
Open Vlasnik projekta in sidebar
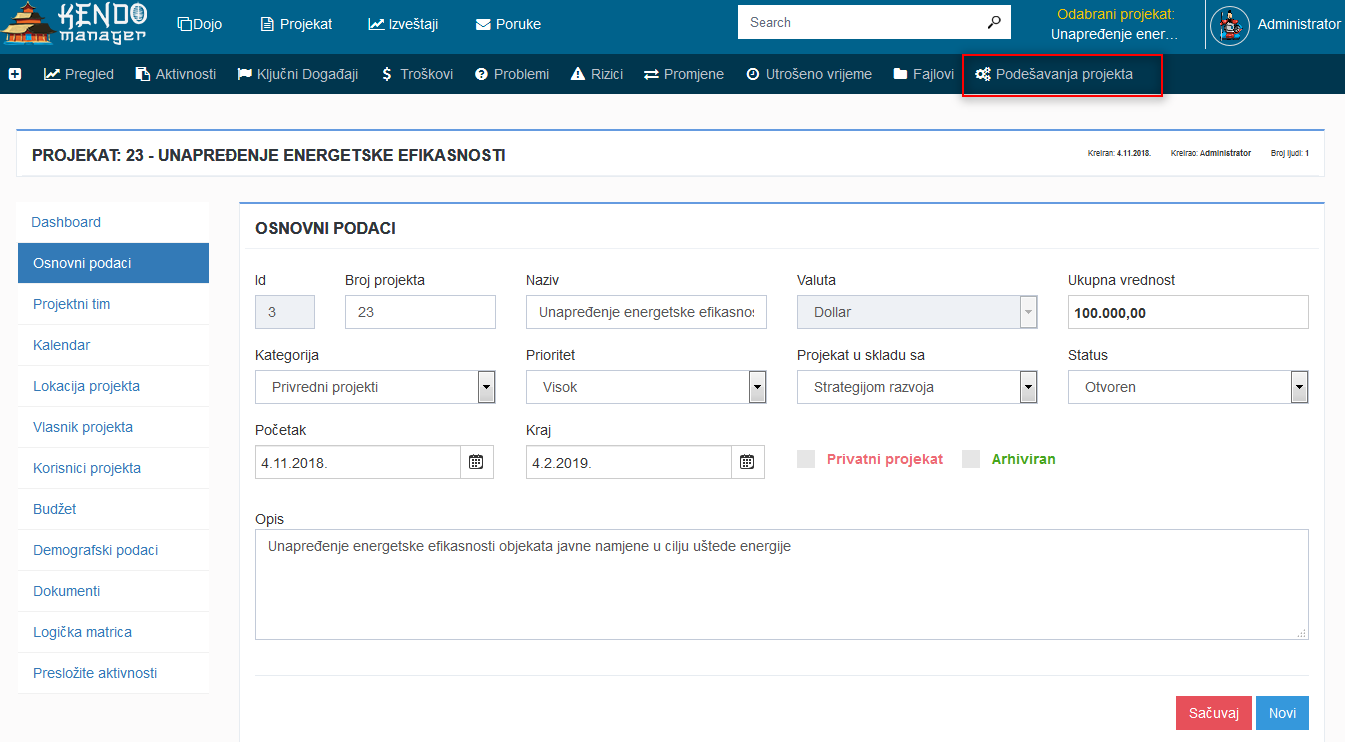click(113, 427)
